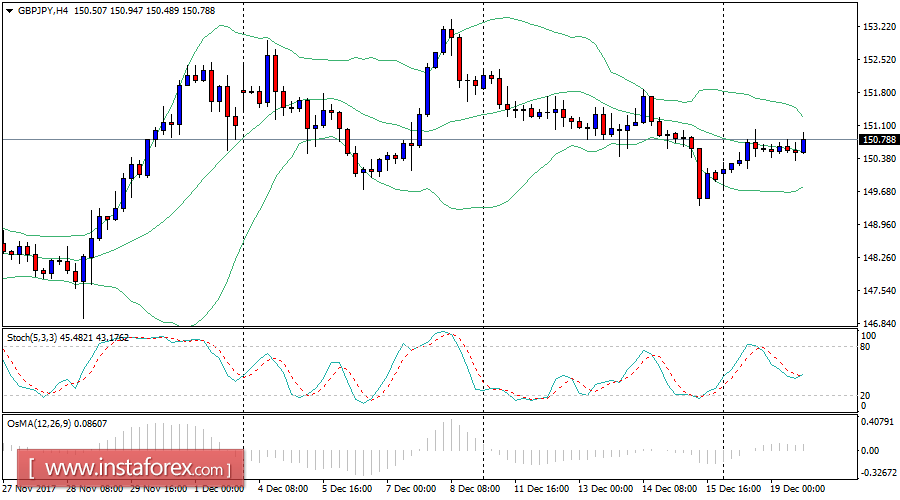
Task: Click the 7 Dec 00:00 time label
Action: (x=411, y=489)
